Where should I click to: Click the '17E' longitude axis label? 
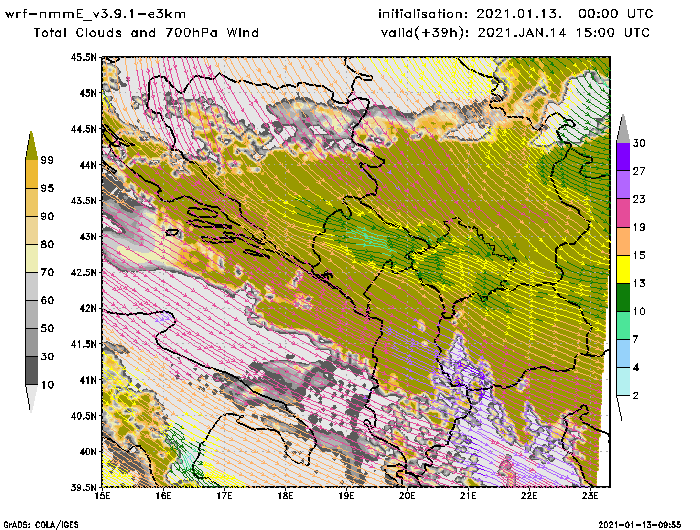click(225, 496)
